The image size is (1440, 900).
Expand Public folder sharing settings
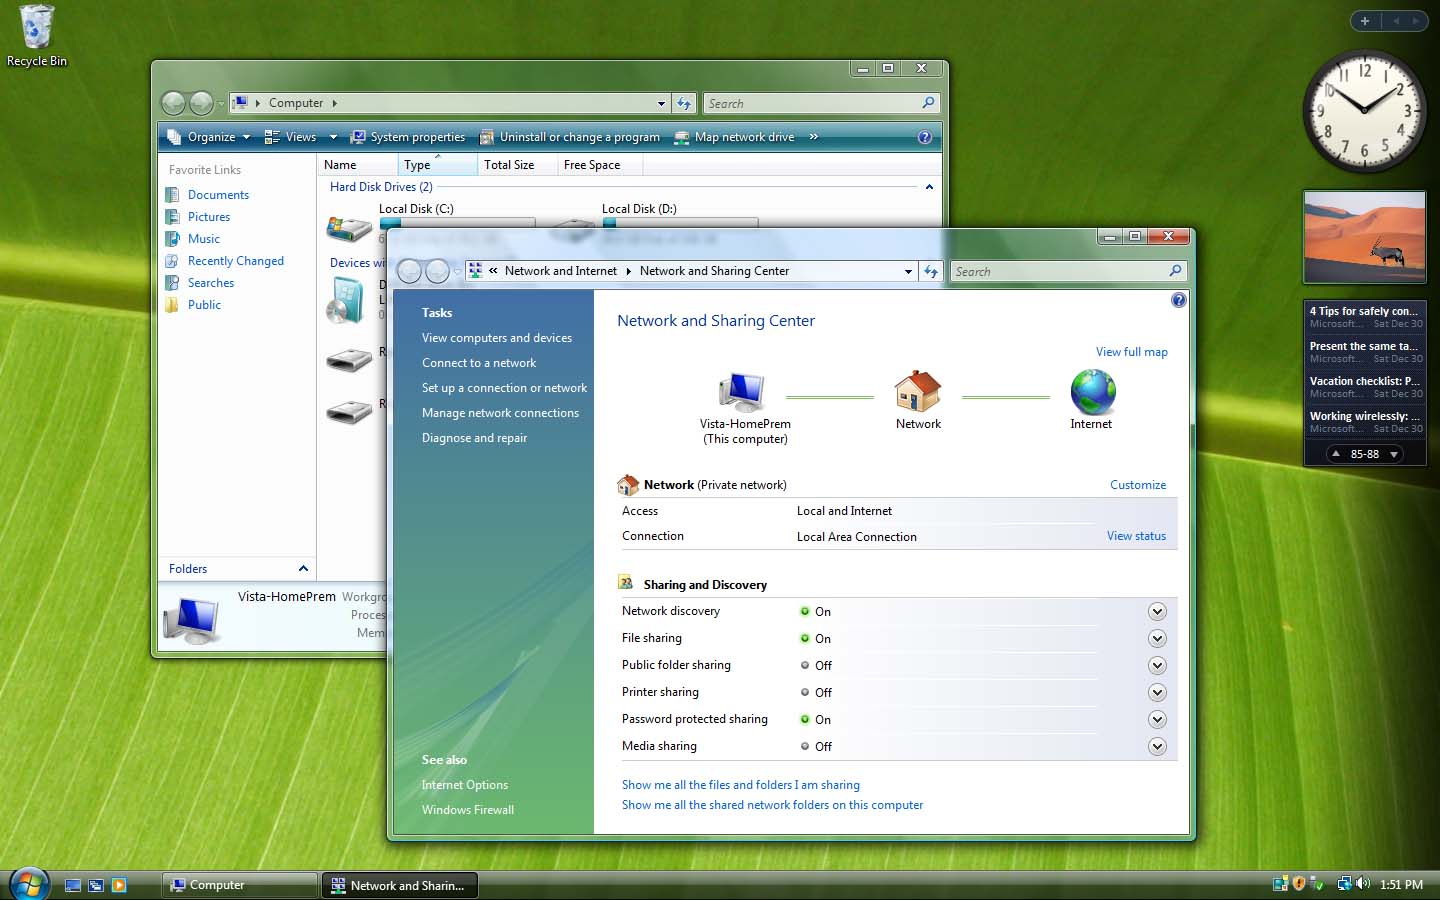click(1157, 665)
